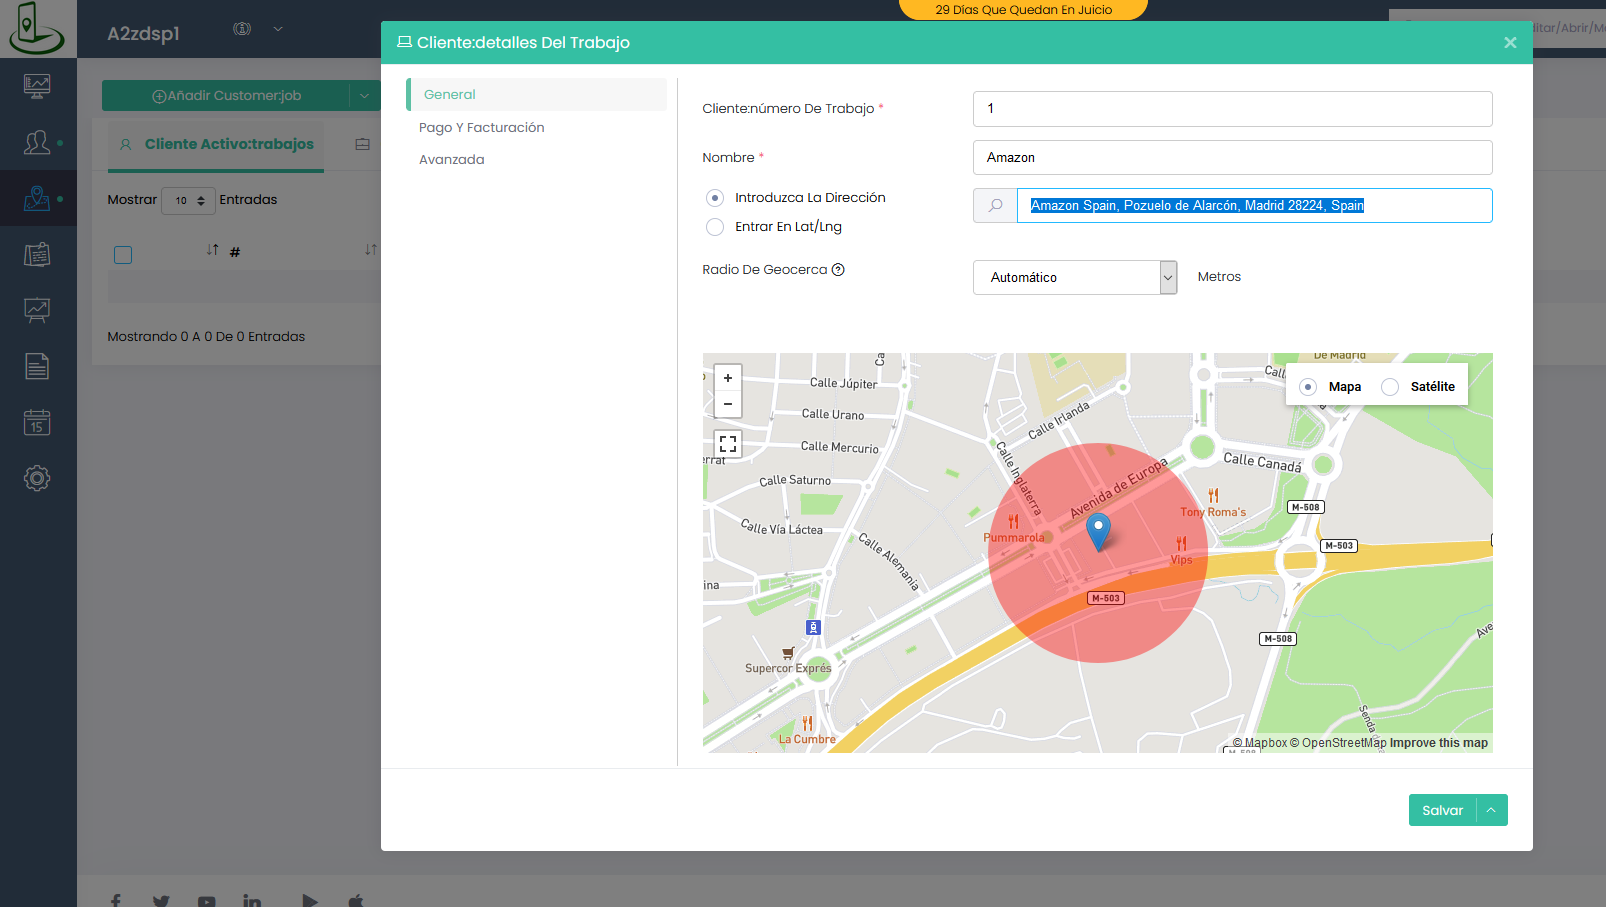Screen dimensions: 1606x907
Task: Select the Entrar En Lat/Lng radio button
Action: coord(715,227)
